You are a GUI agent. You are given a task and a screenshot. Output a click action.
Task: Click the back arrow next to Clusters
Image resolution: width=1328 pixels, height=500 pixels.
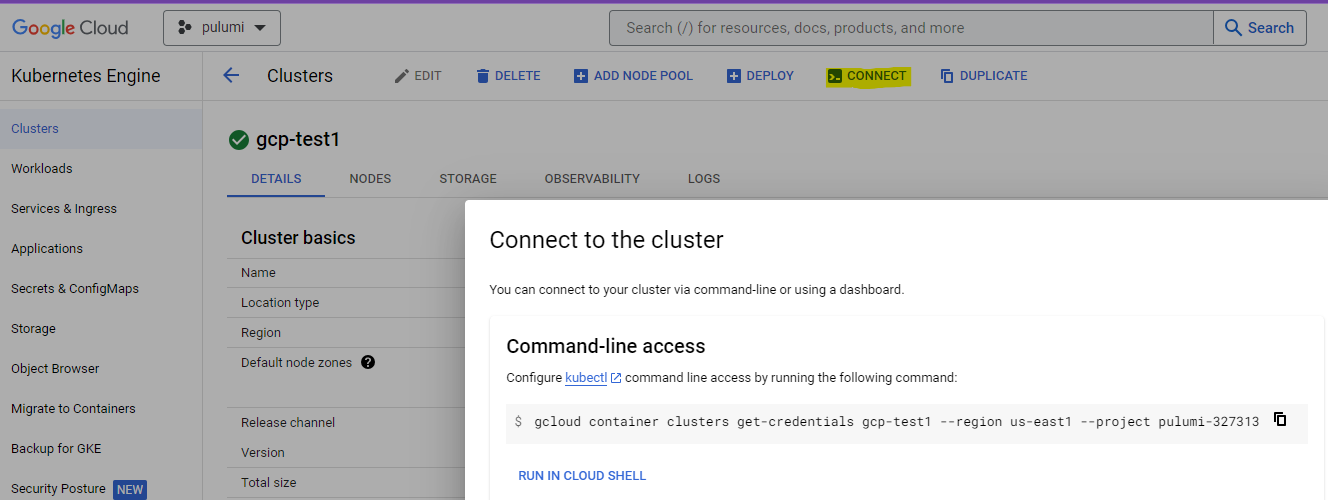pyautogui.click(x=231, y=76)
